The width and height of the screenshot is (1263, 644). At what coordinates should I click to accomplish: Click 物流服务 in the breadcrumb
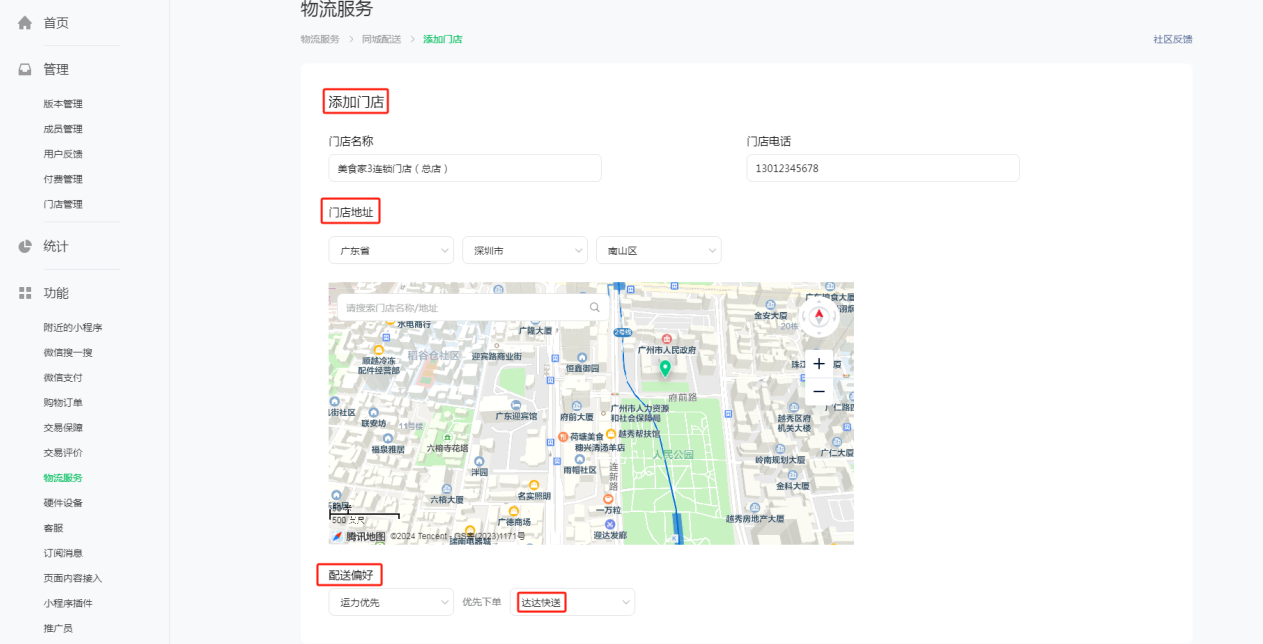(320, 39)
